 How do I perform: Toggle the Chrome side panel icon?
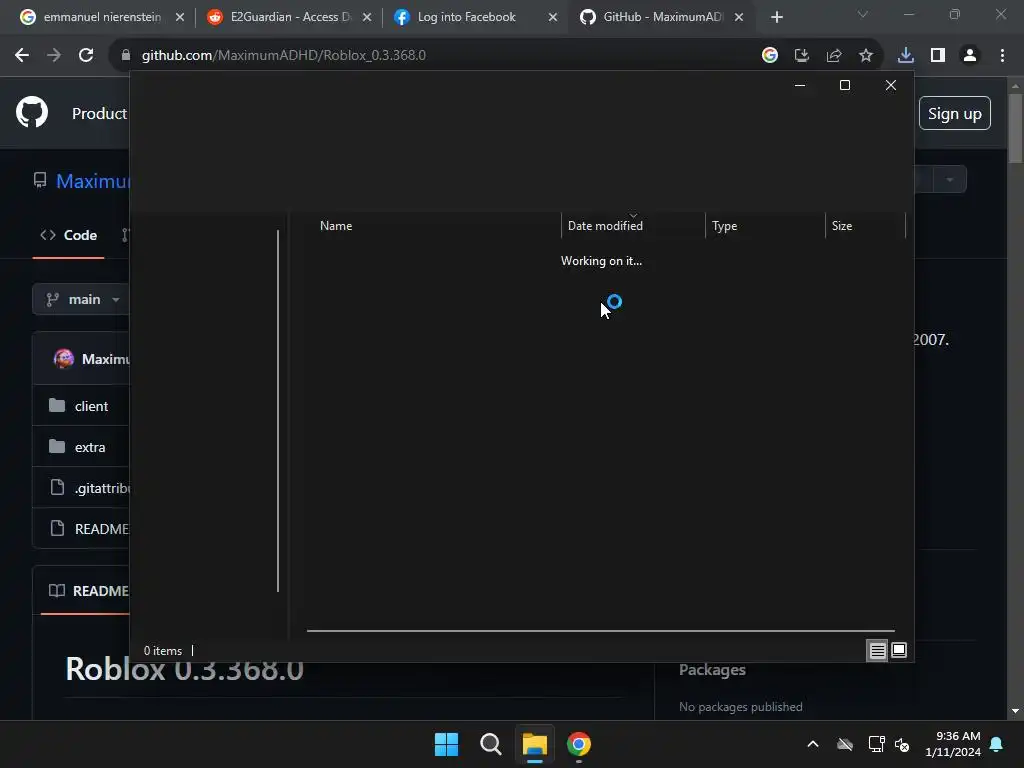(938, 56)
